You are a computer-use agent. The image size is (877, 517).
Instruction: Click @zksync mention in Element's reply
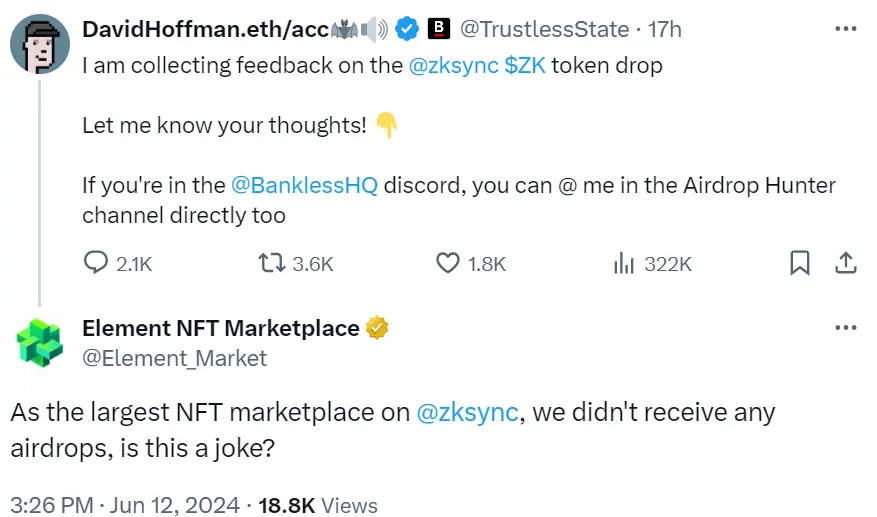point(467,412)
